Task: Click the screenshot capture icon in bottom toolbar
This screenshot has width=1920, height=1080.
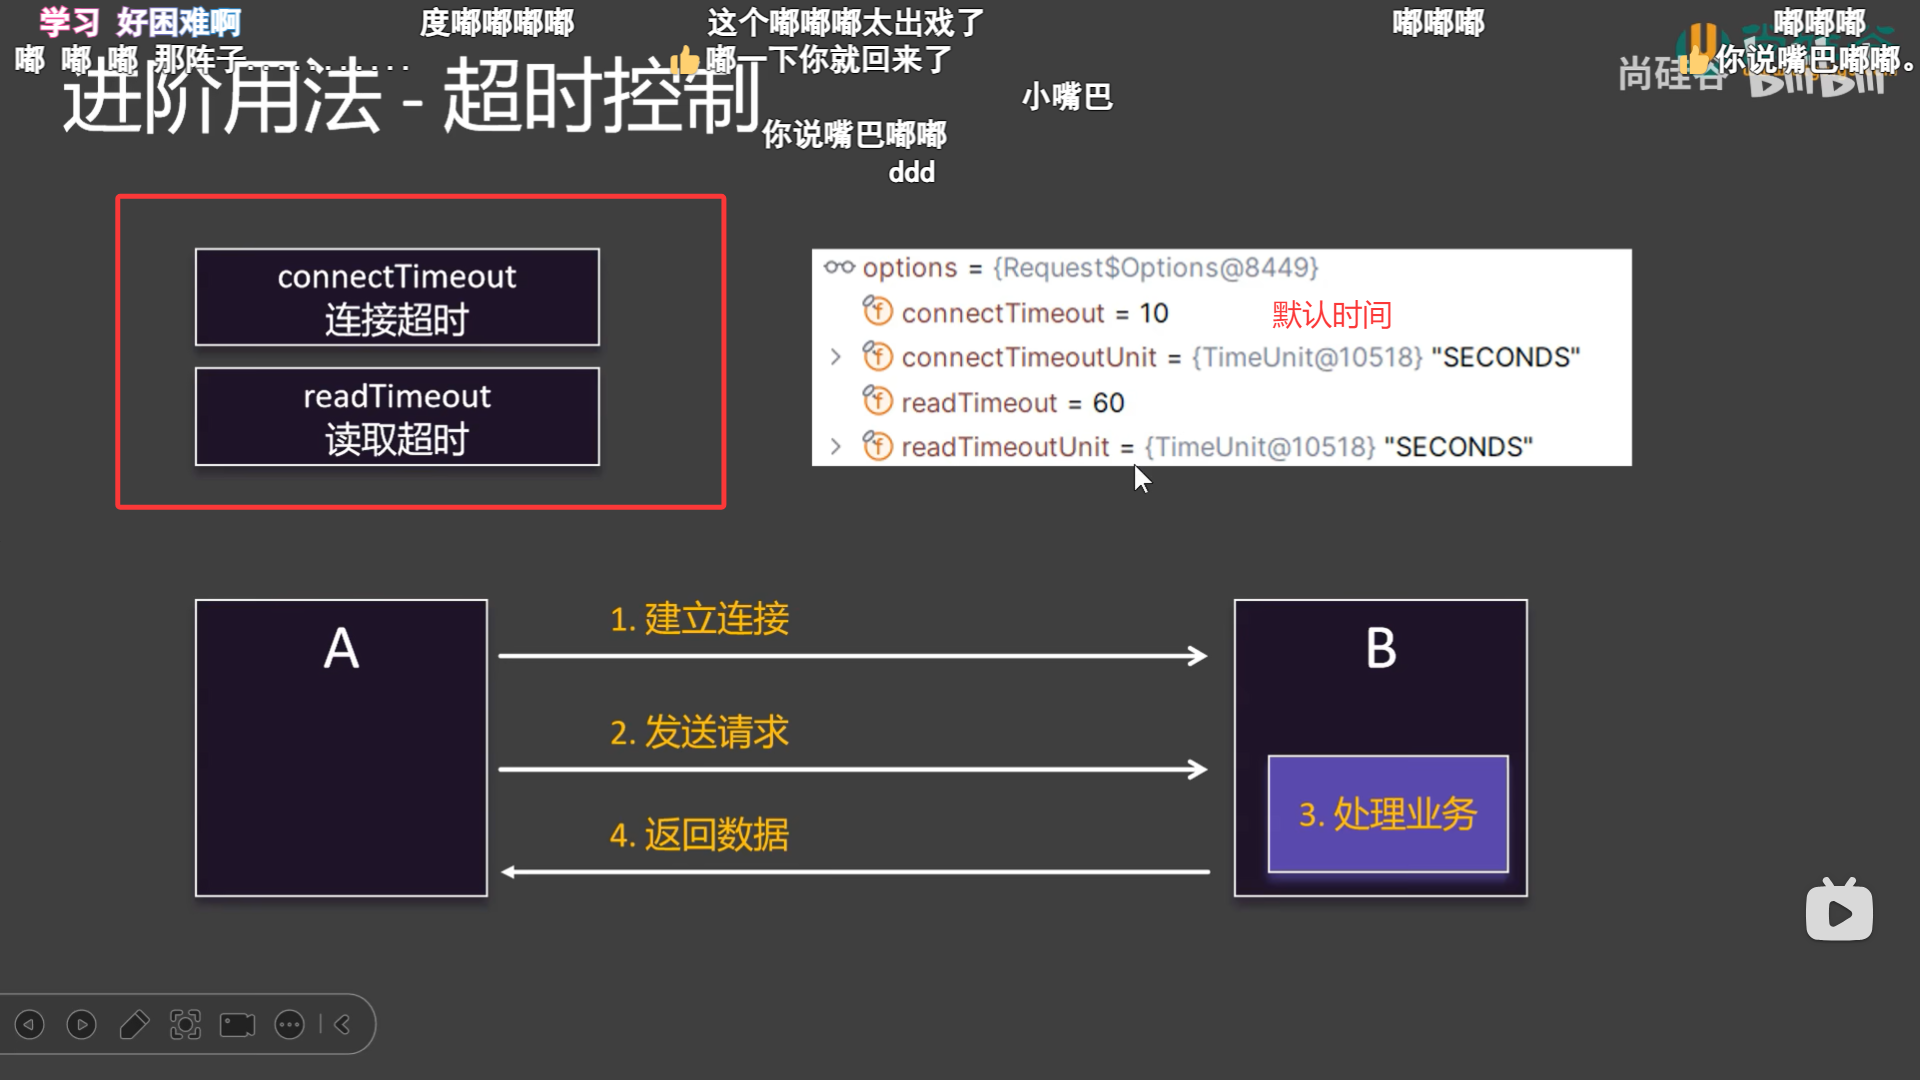Action: [x=188, y=1024]
